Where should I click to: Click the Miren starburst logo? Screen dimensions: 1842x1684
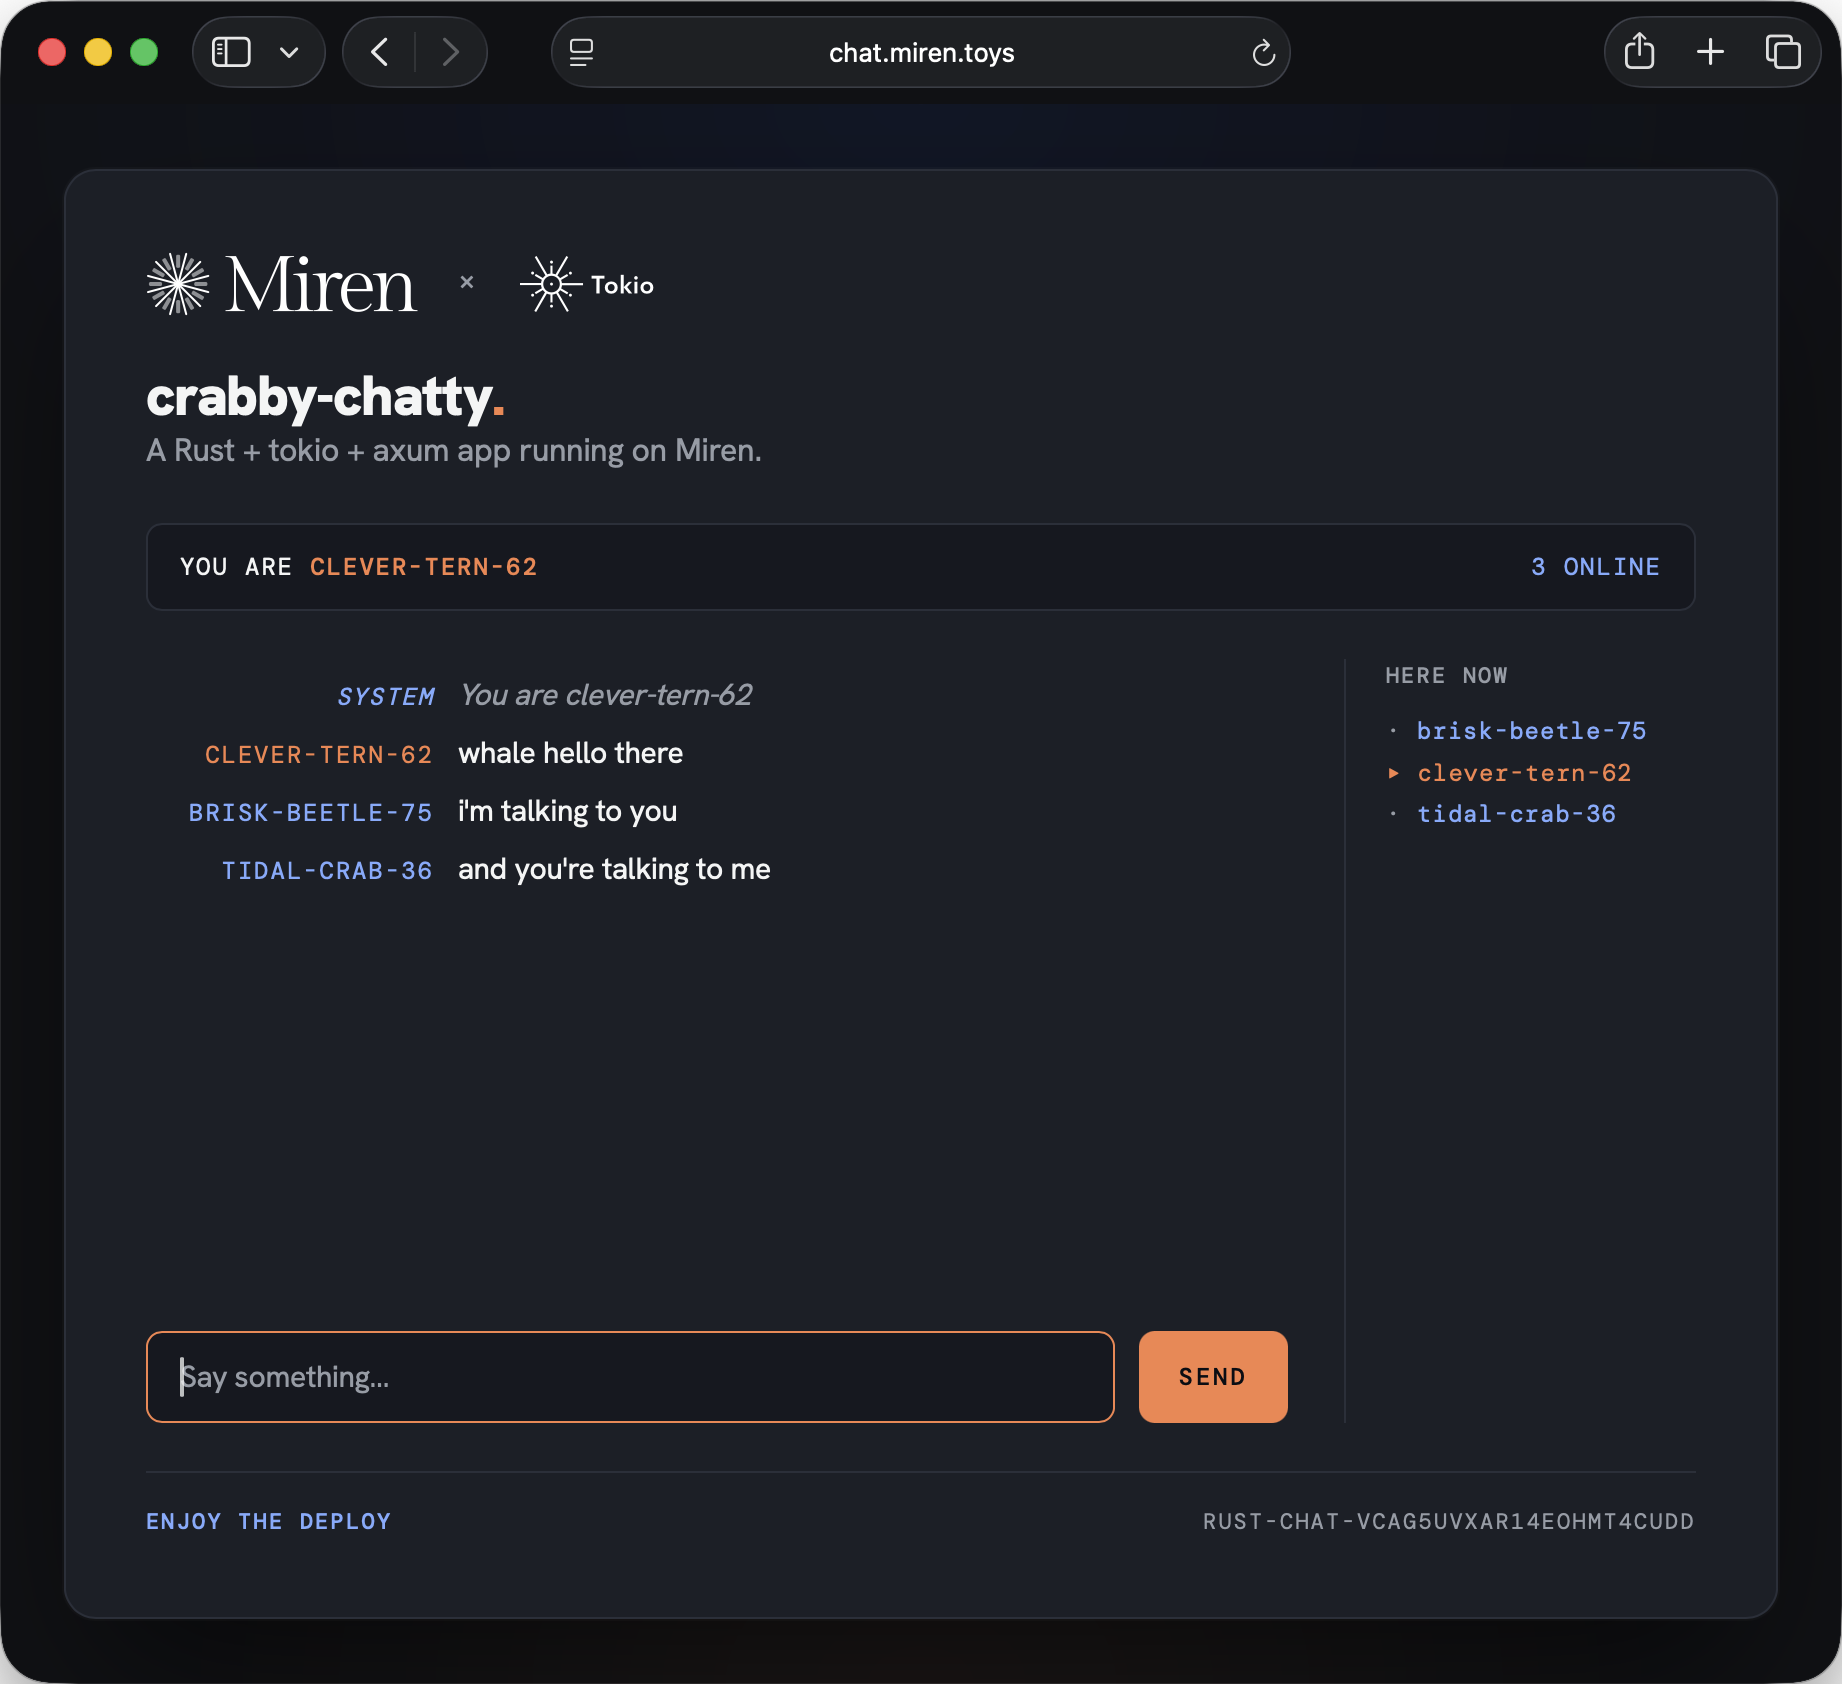point(178,283)
